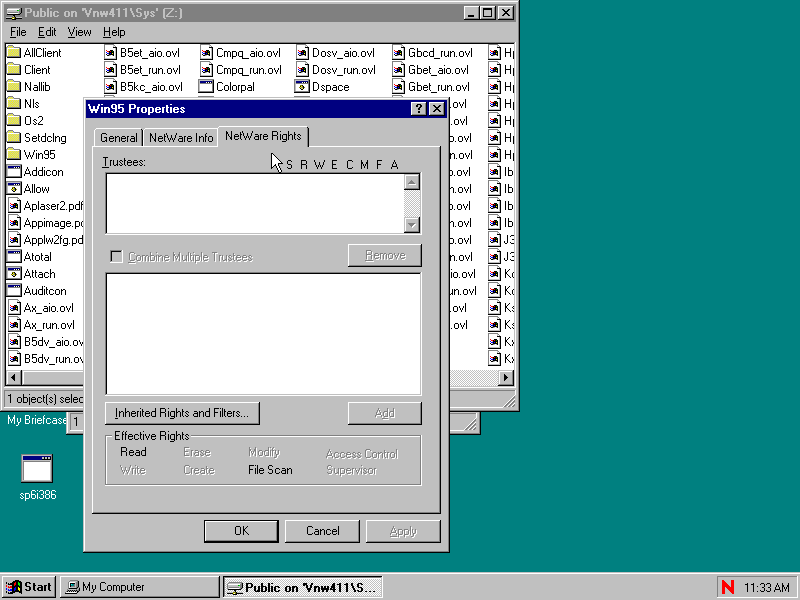Viewport: 800px width, 600px height.
Task: Open the Edit menu
Action: click(x=47, y=32)
